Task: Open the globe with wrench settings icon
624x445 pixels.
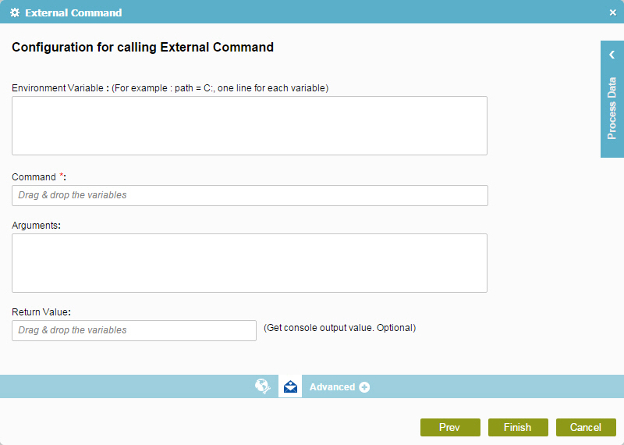Action: (263, 386)
